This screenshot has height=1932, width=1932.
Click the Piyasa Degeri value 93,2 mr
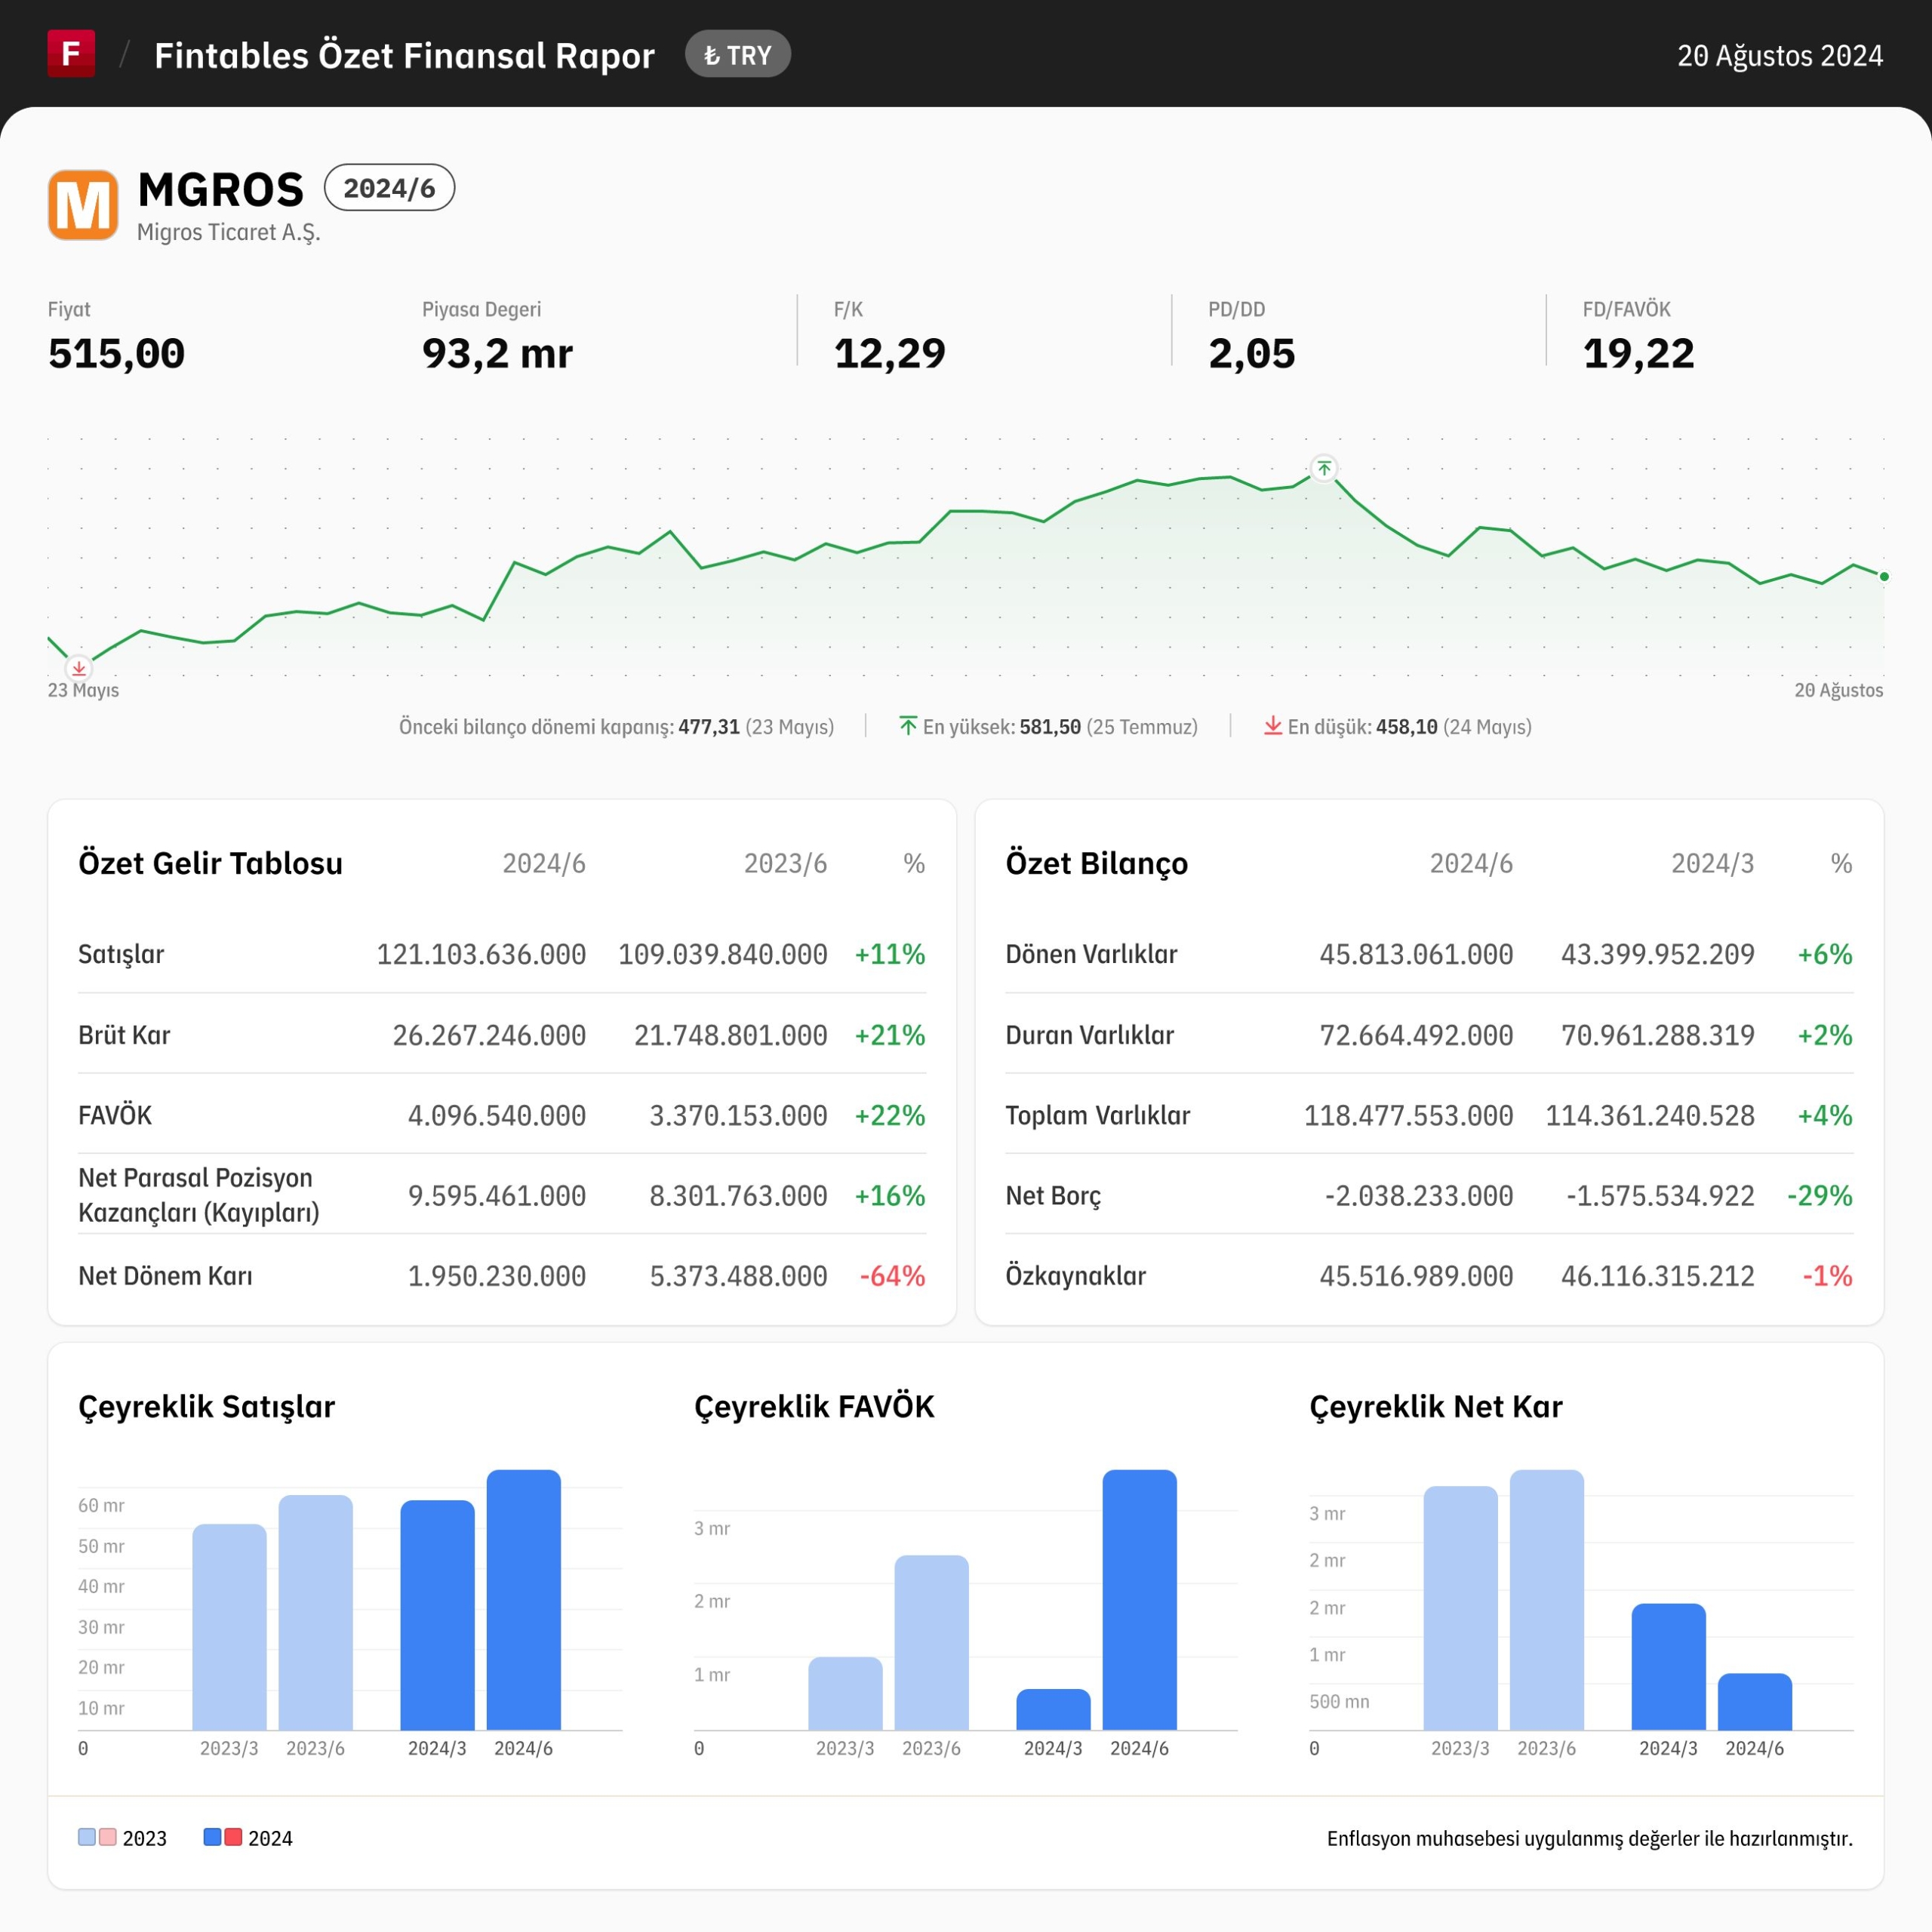pos(497,354)
